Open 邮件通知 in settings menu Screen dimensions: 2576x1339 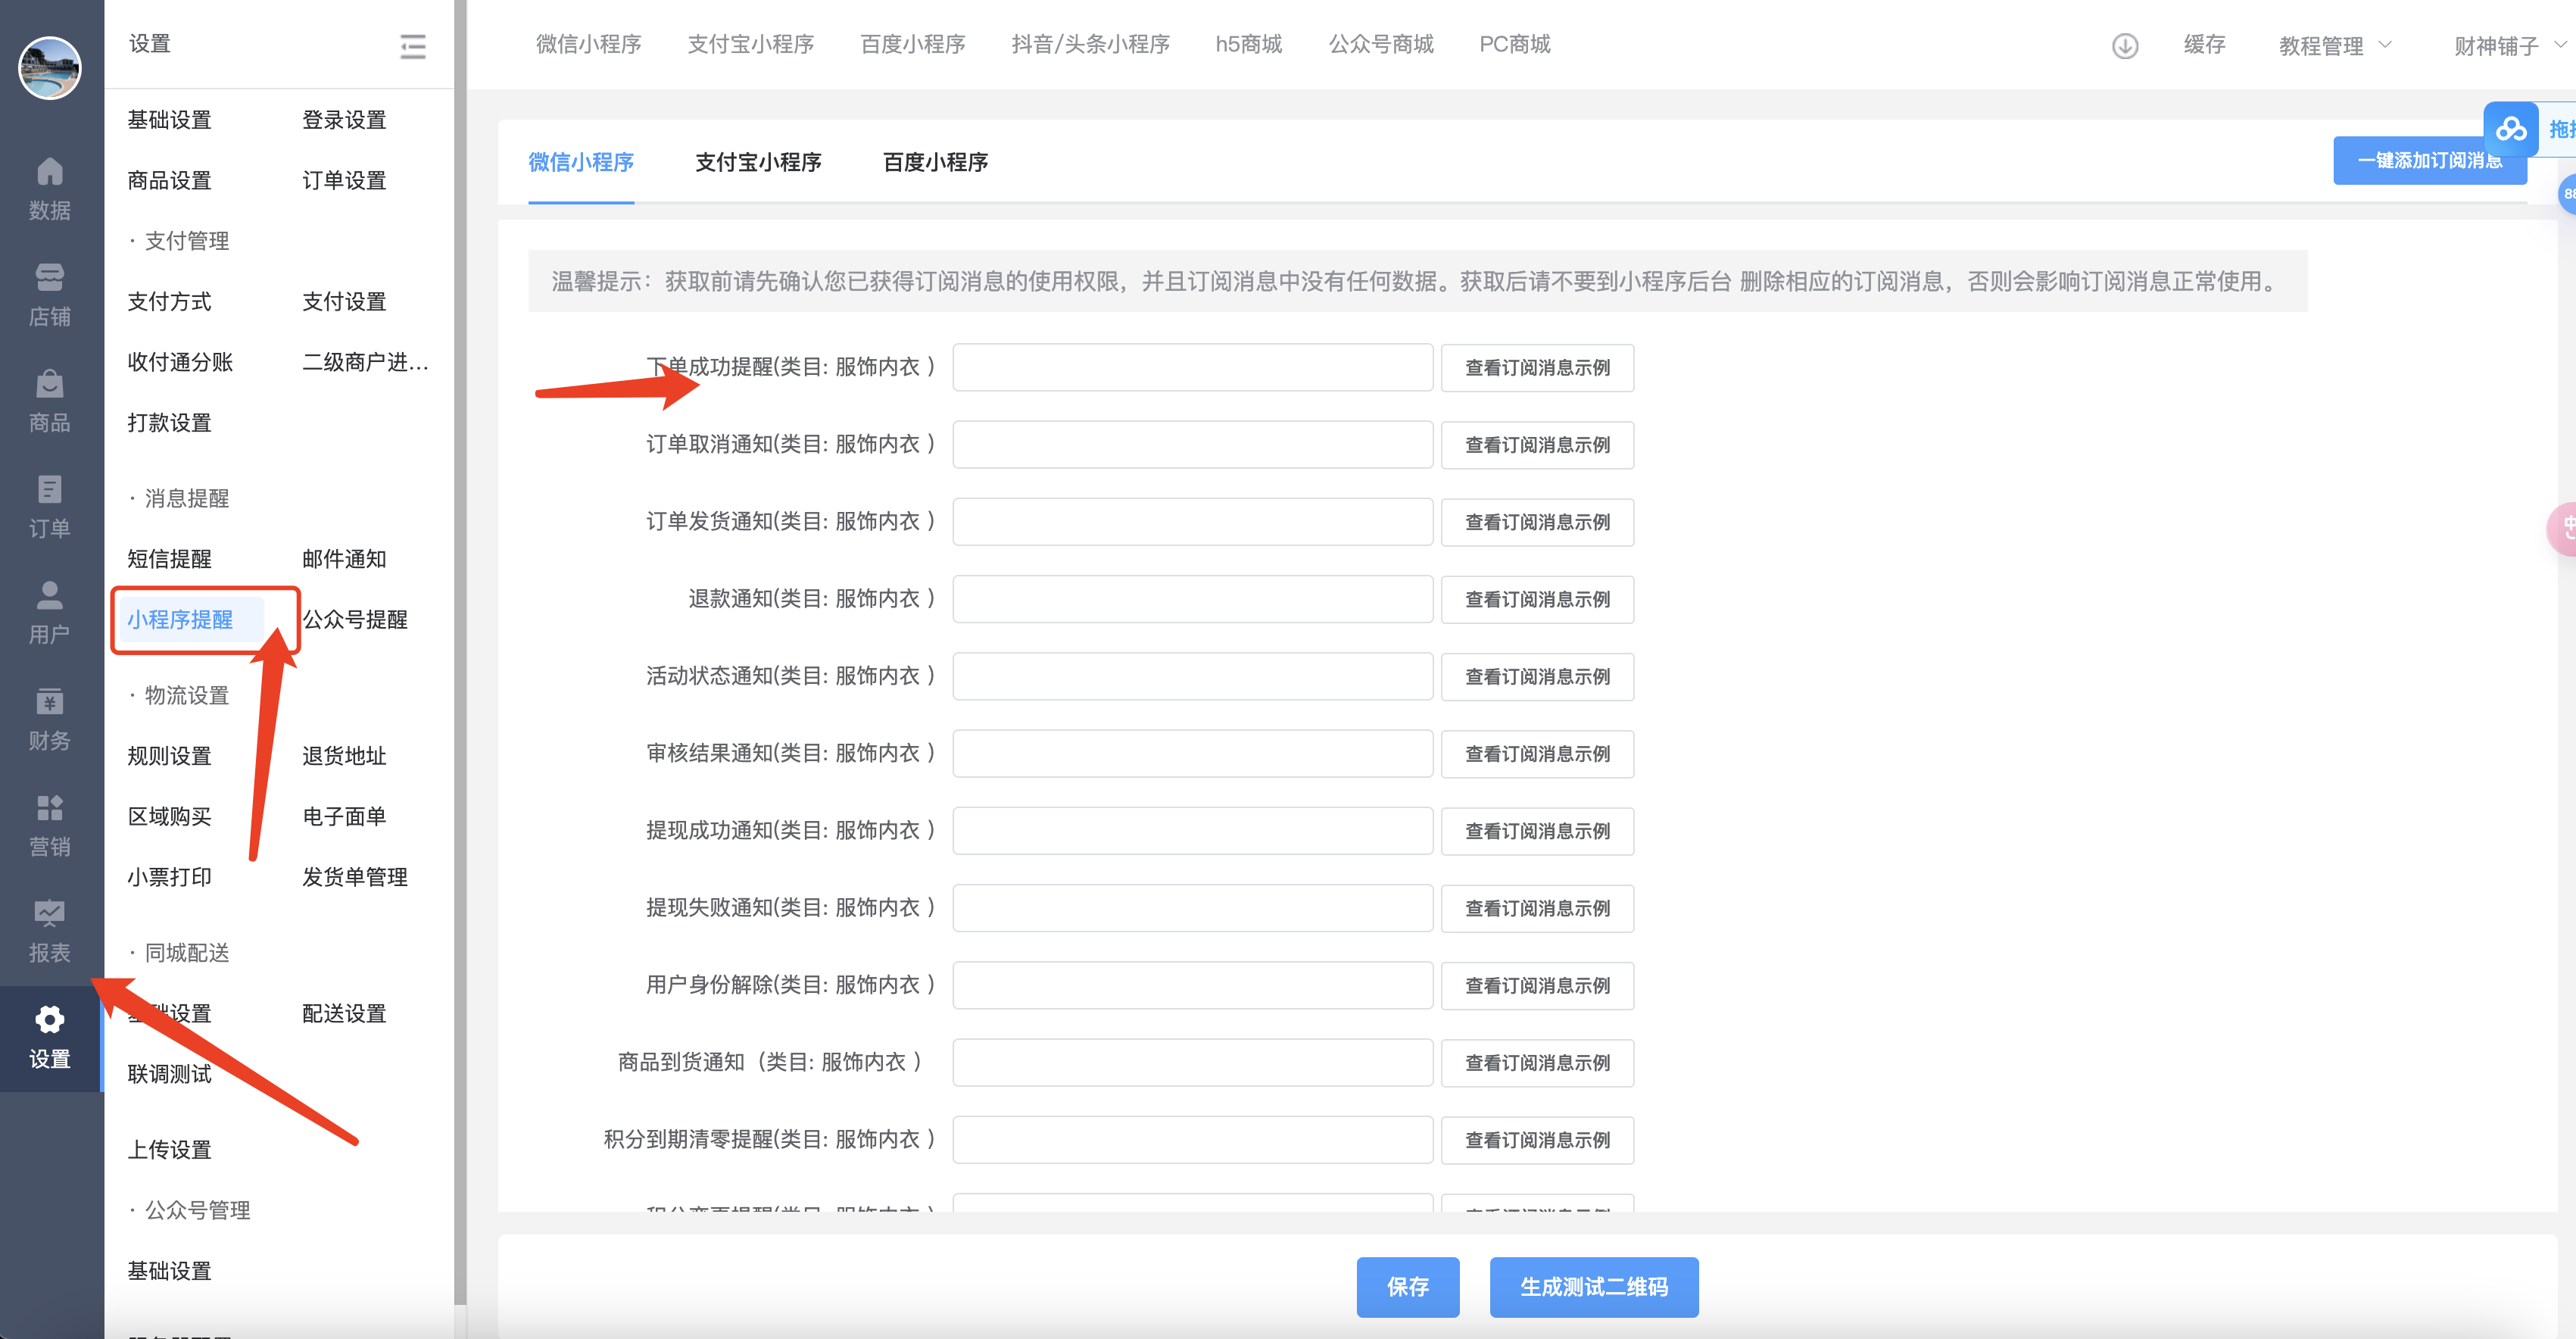tap(344, 559)
